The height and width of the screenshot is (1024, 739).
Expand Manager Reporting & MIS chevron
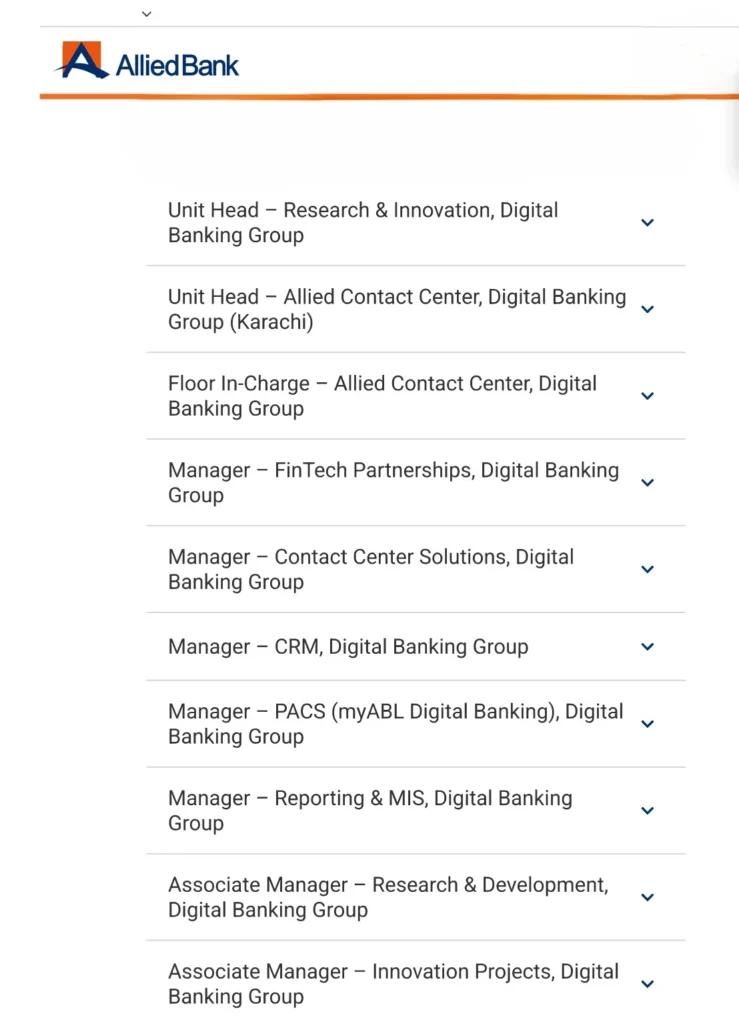coord(647,811)
